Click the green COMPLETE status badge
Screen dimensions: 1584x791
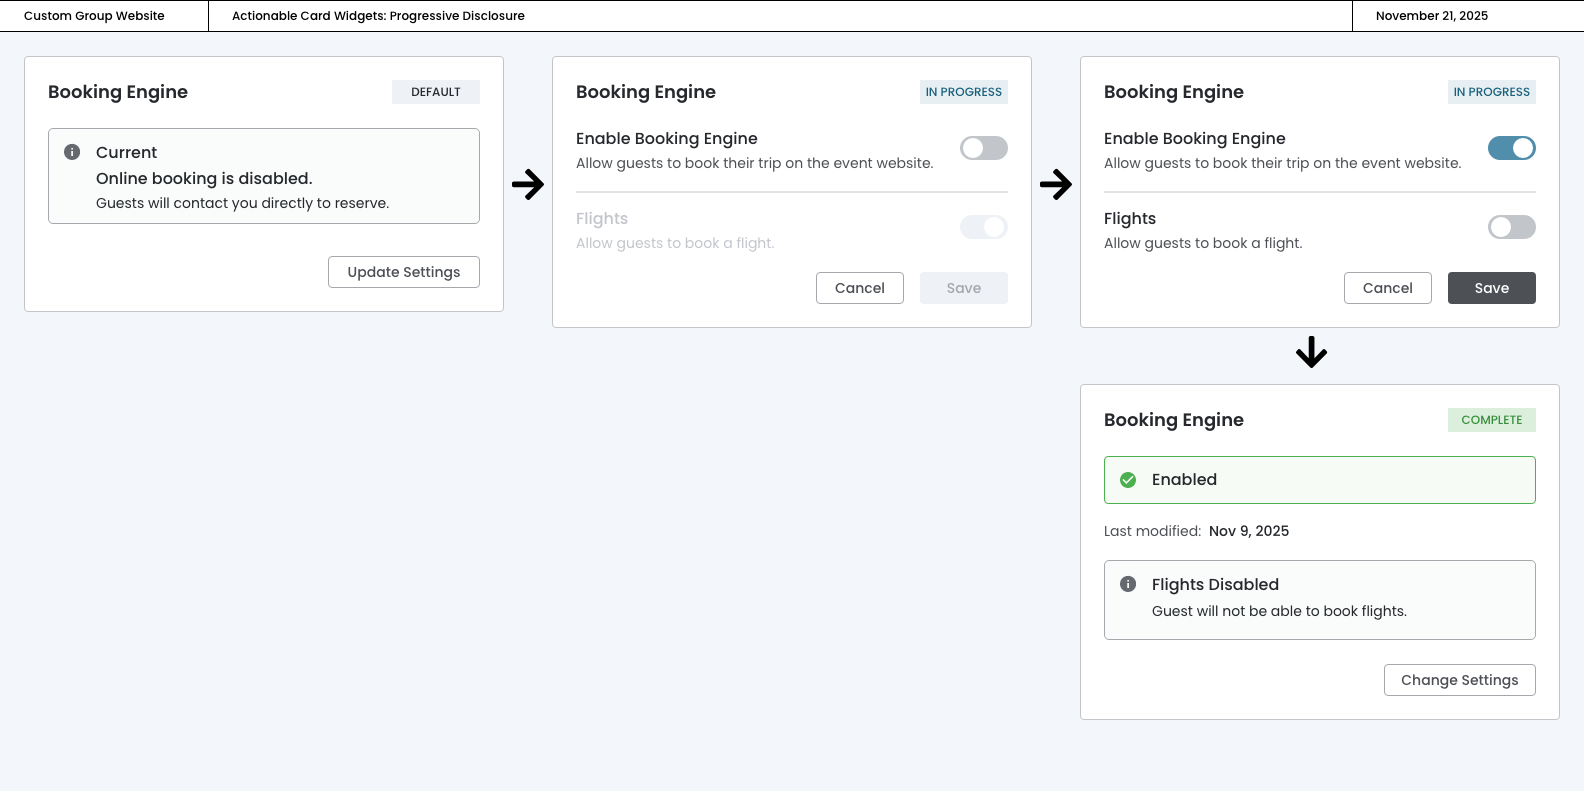[x=1491, y=420]
